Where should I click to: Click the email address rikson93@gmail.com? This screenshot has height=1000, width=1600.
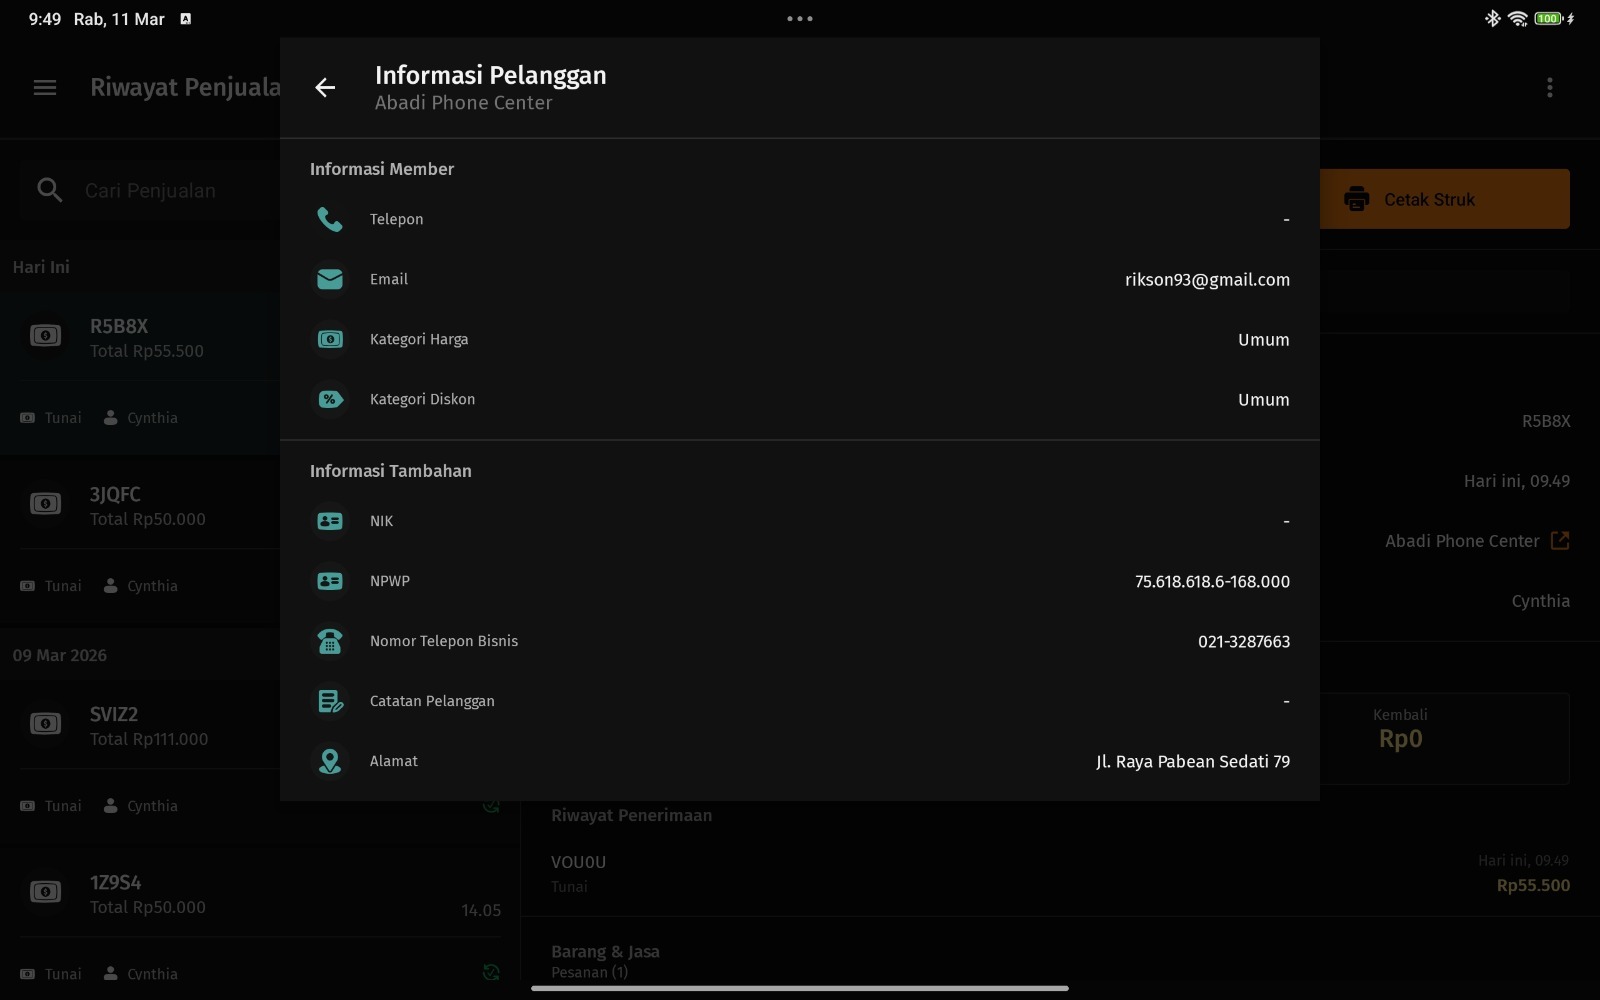point(1206,280)
